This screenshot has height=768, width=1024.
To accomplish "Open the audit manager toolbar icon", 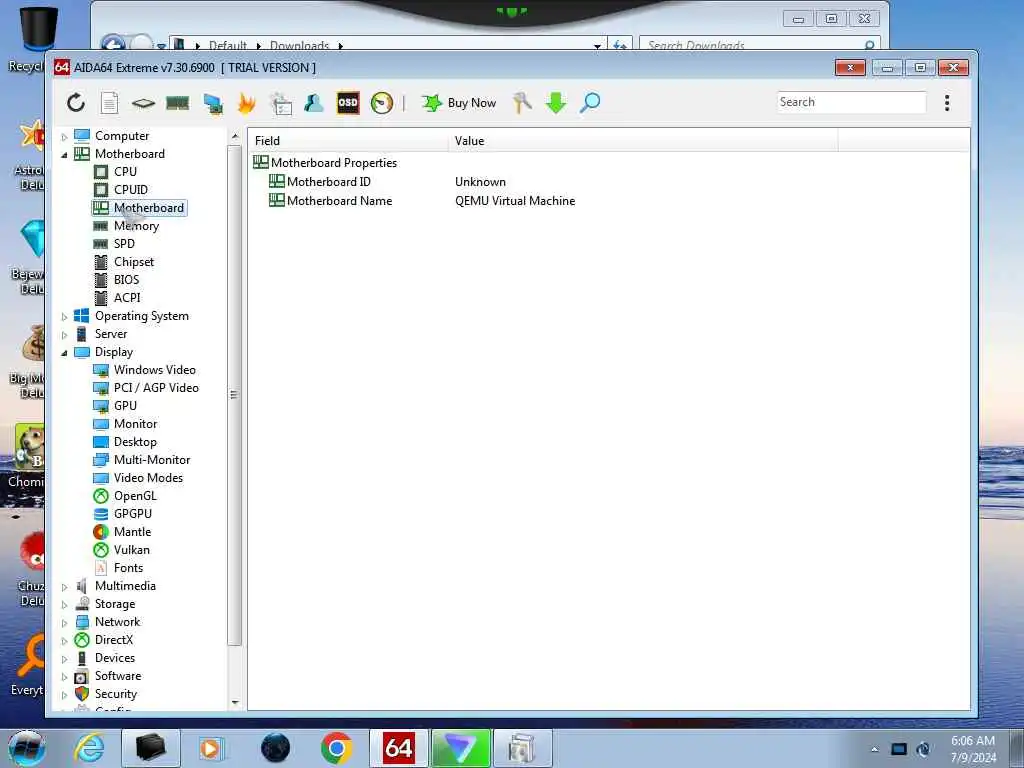I will click(281, 103).
